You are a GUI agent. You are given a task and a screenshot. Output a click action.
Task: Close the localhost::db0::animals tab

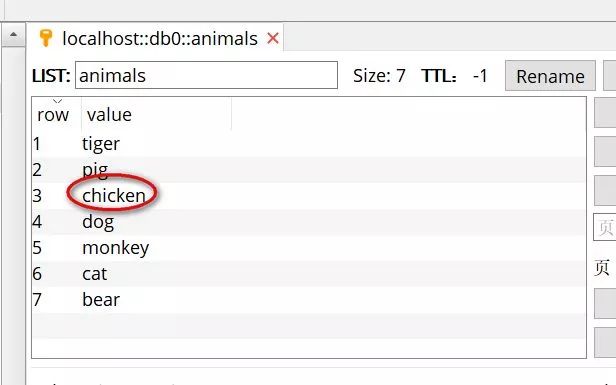273,38
